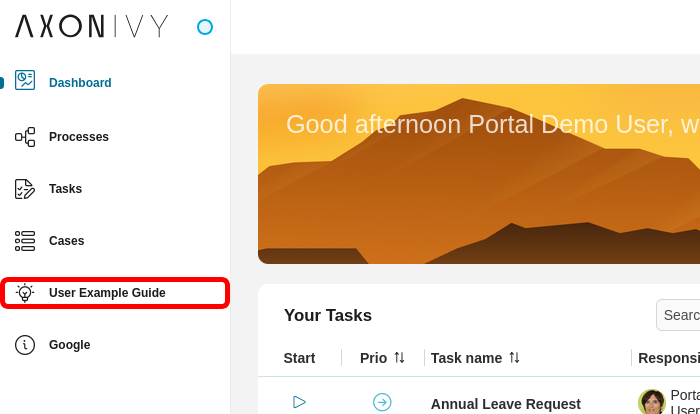
Task: Open the Processes icon in sidebar
Action: [x=25, y=137]
